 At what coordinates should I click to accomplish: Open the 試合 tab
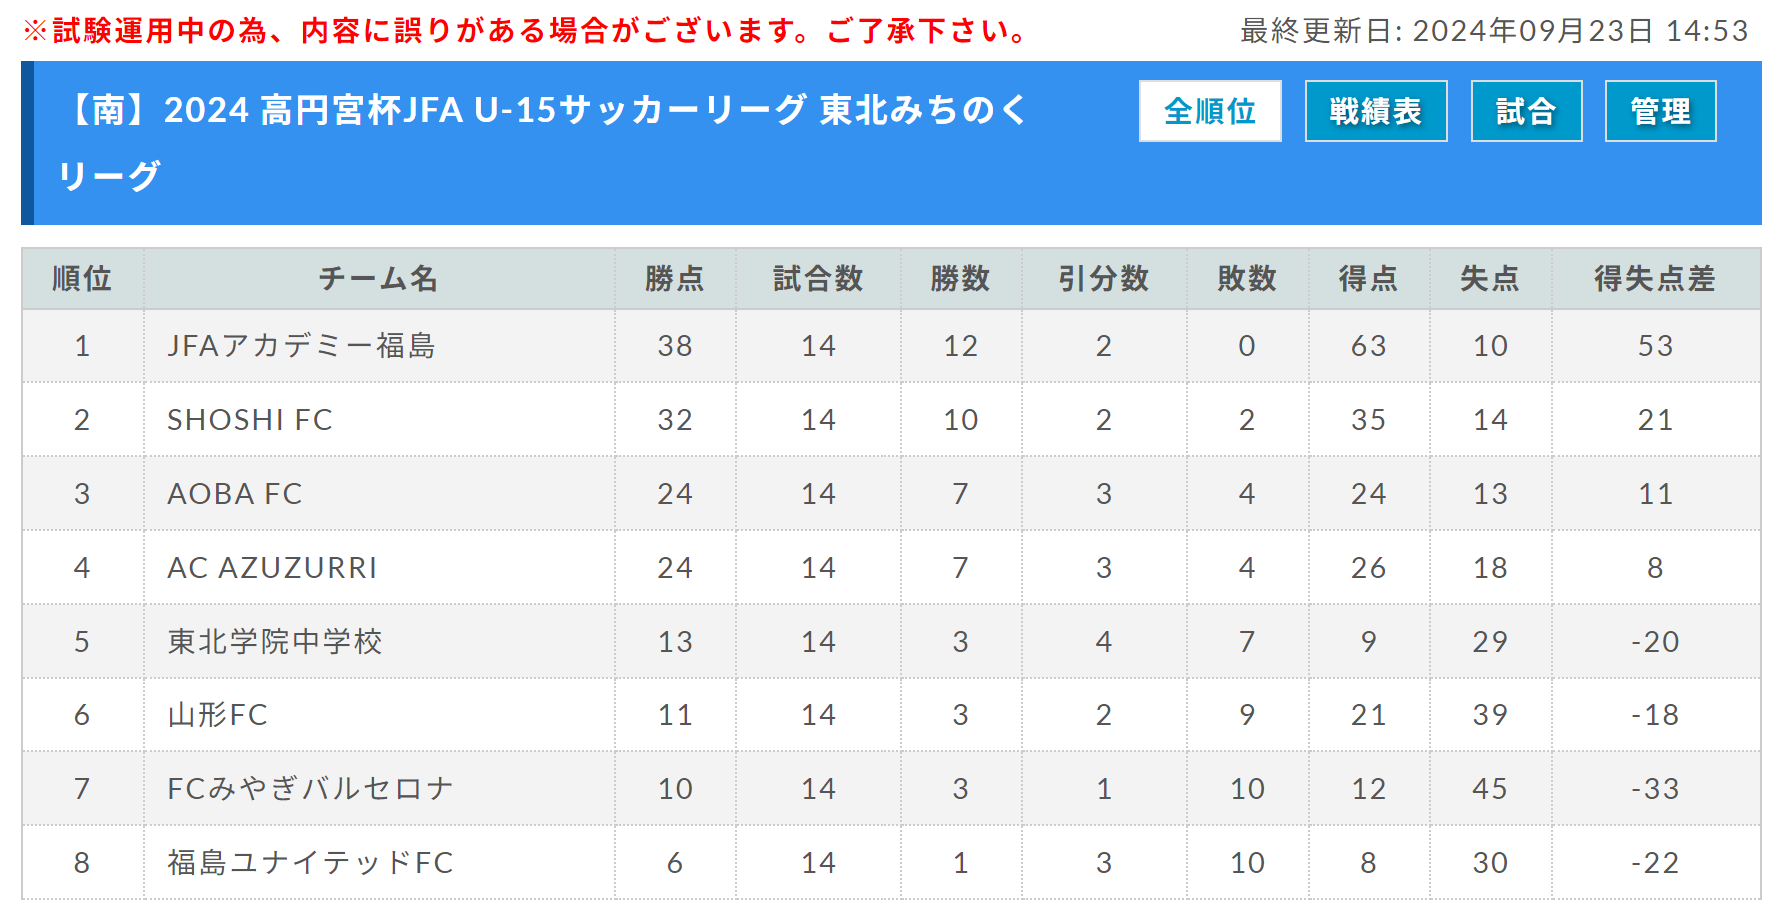pos(1526,111)
